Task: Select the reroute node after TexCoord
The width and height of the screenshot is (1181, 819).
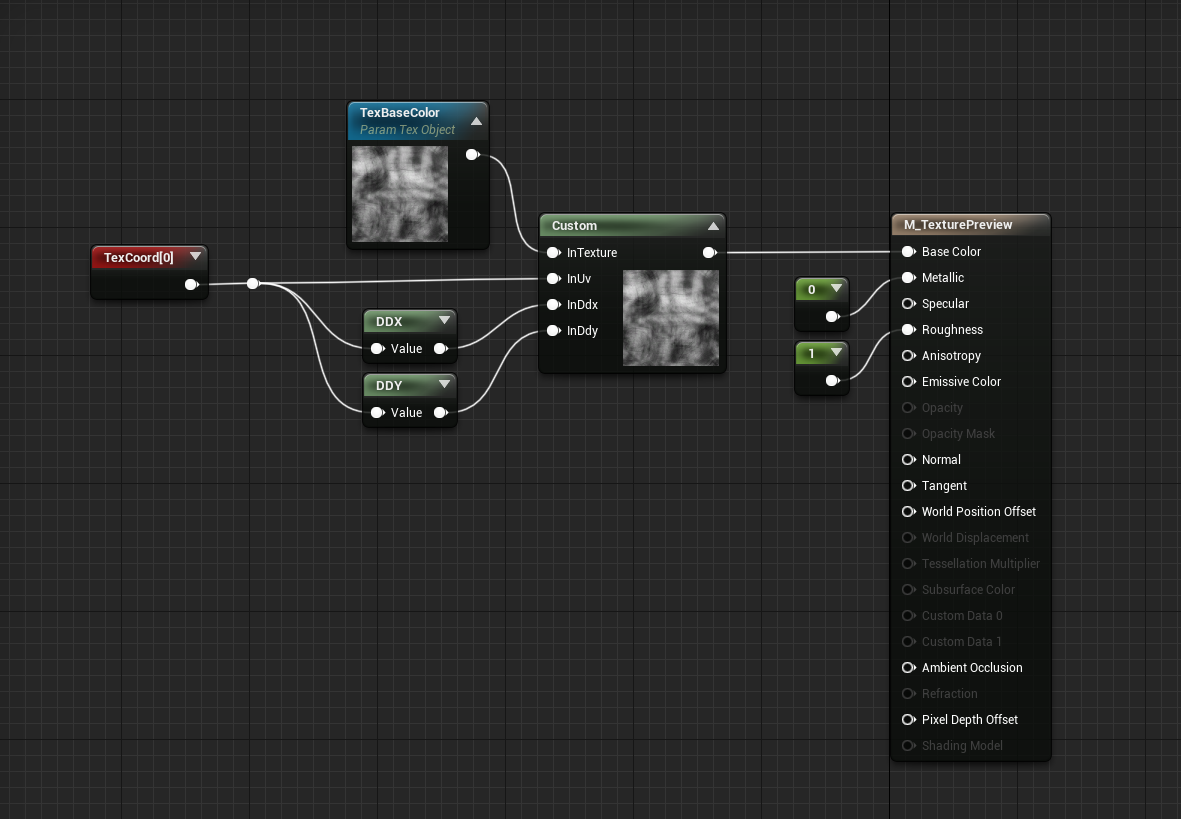Action: [x=253, y=283]
